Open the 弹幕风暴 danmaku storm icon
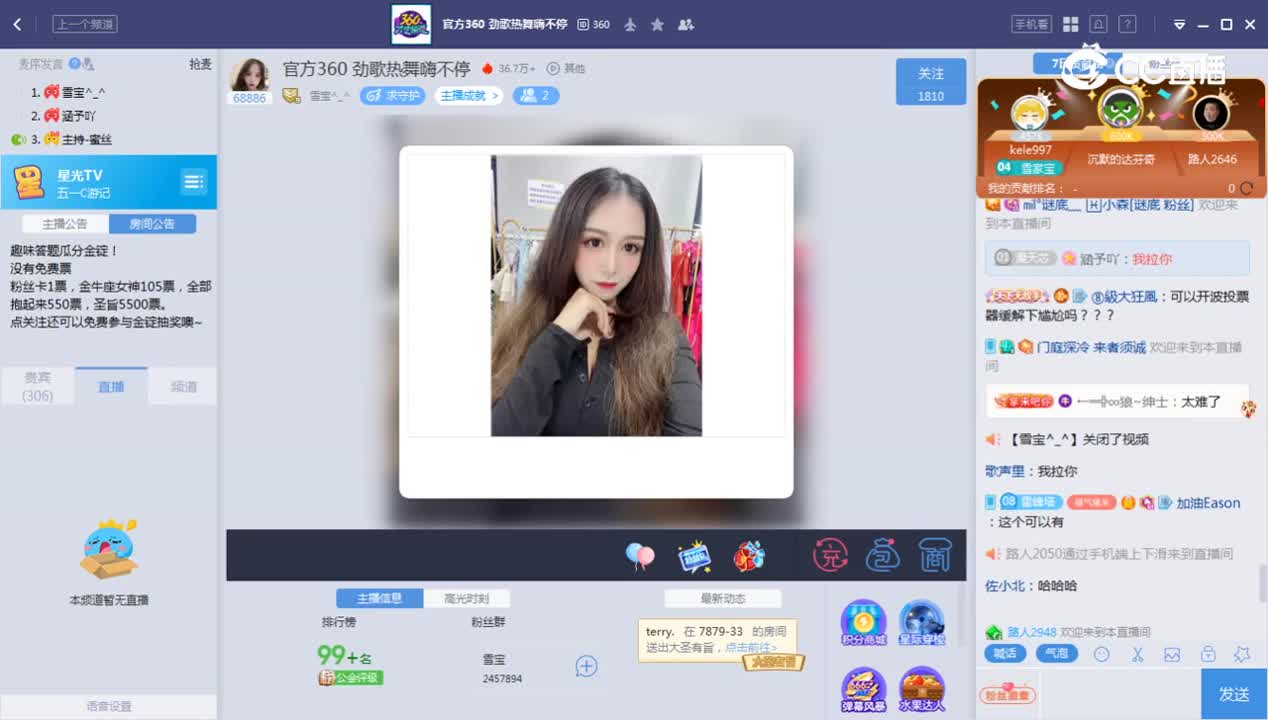 pyautogui.click(x=863, y=689)
